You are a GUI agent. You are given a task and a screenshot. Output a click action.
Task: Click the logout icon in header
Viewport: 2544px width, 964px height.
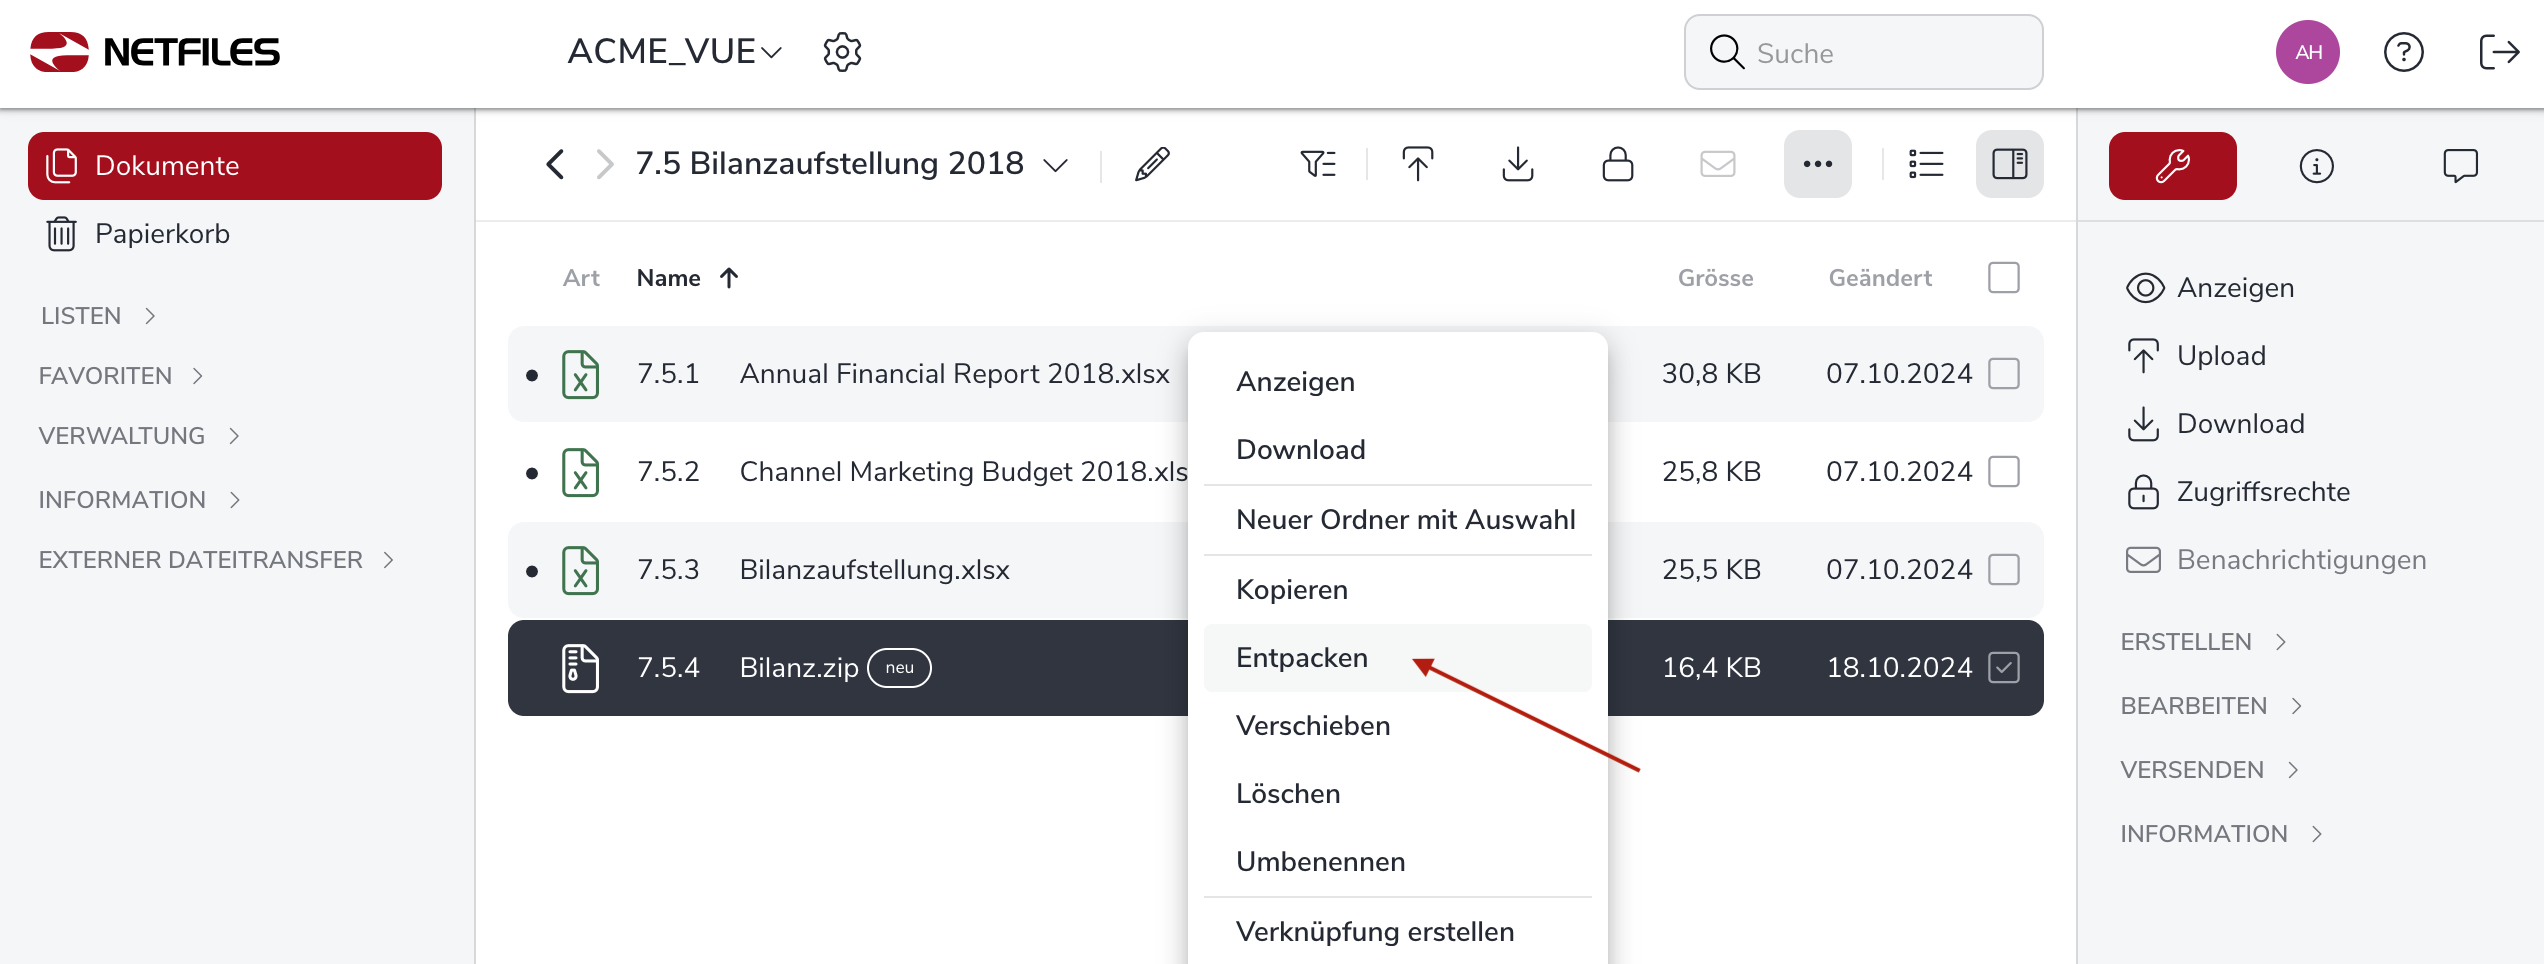pos(2498,52)
